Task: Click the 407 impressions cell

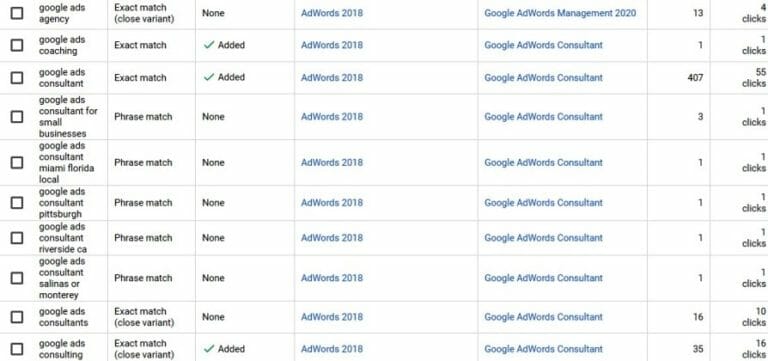Action: pos(696,77)
